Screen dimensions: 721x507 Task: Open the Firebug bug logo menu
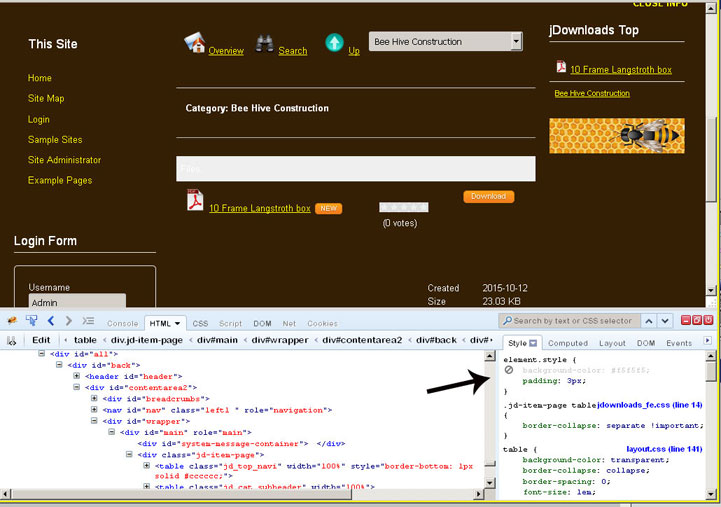[12, 321]
